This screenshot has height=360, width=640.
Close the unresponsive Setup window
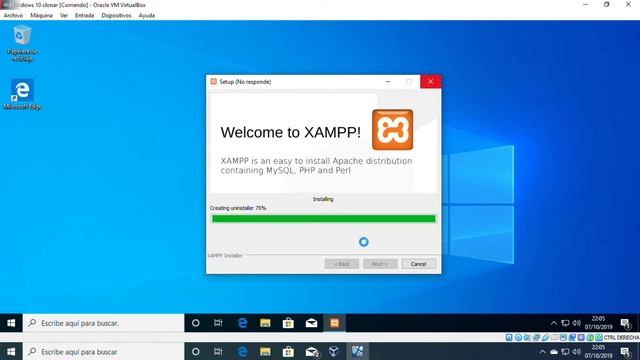click(430, 82)
